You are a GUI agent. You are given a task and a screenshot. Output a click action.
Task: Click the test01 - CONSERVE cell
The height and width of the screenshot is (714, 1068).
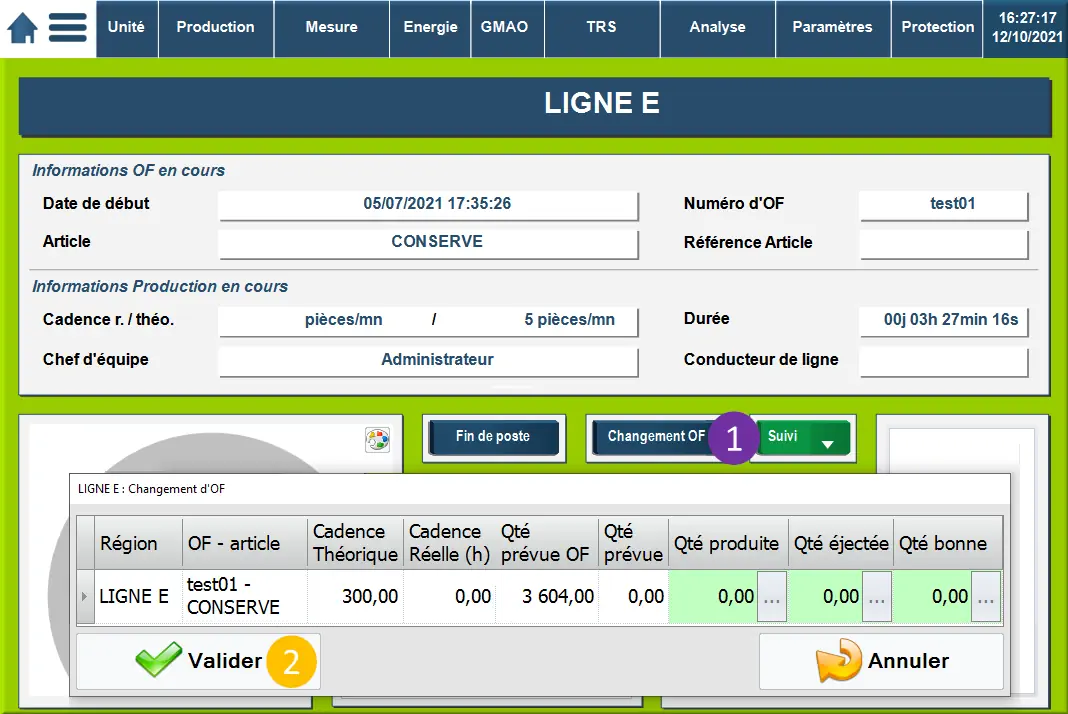245,597
